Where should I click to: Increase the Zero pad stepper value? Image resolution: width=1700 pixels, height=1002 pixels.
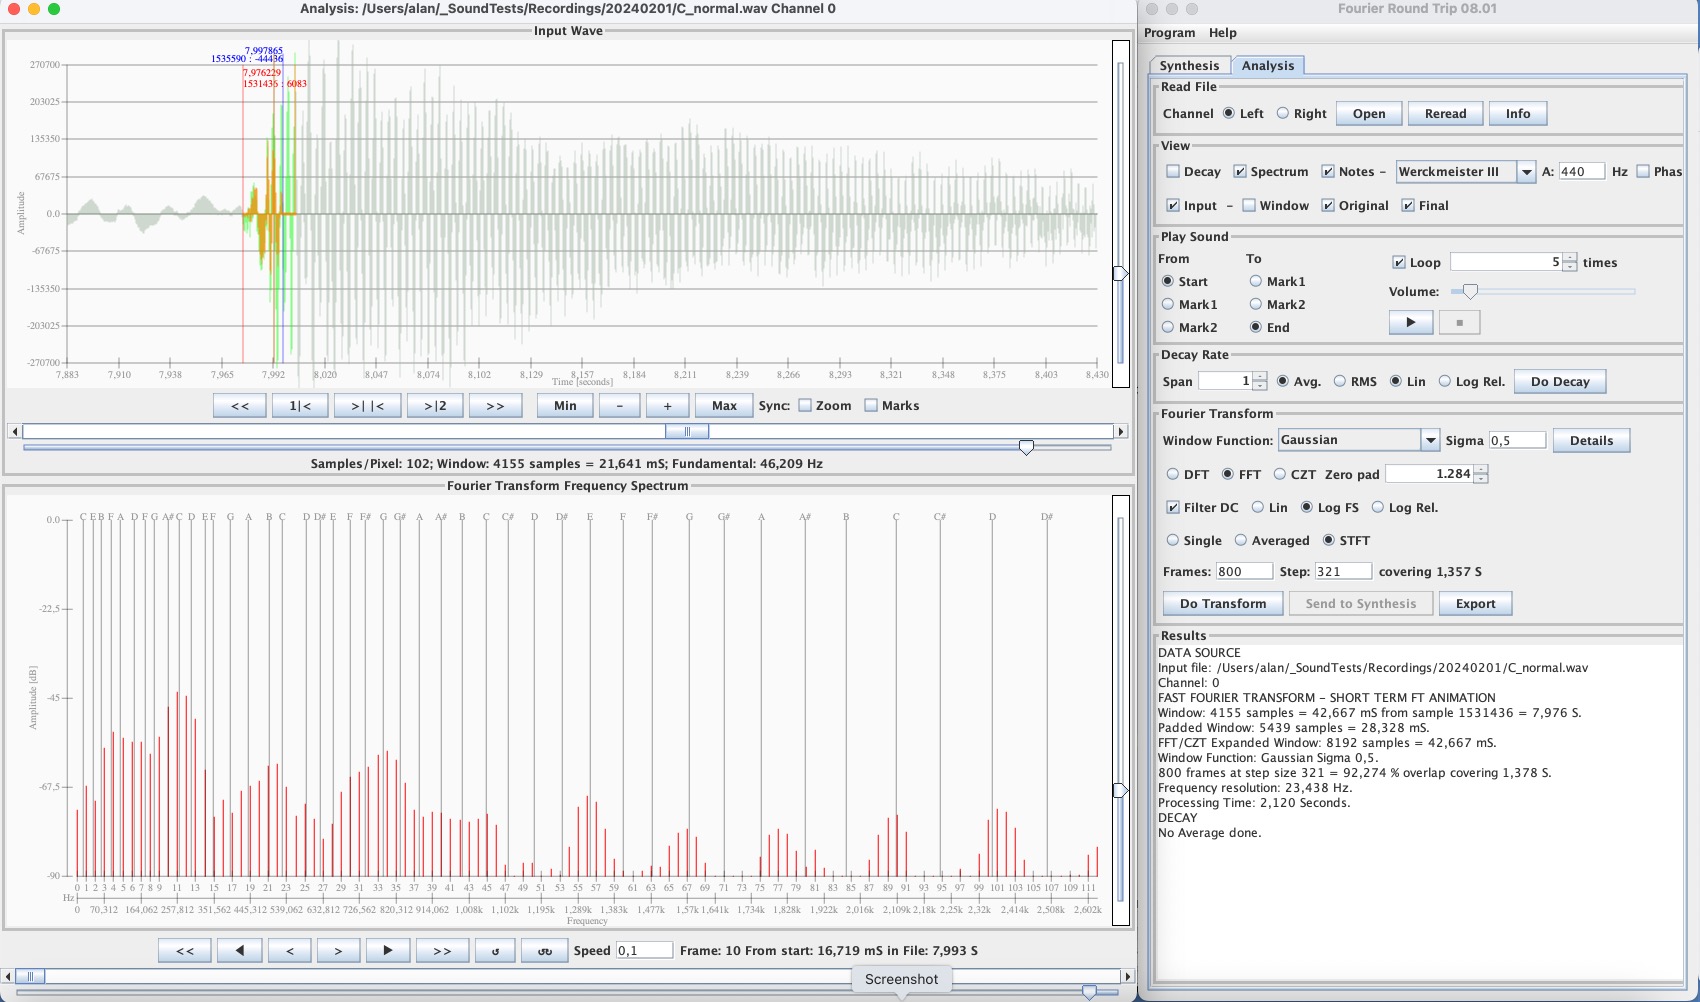pos(1481,469)
